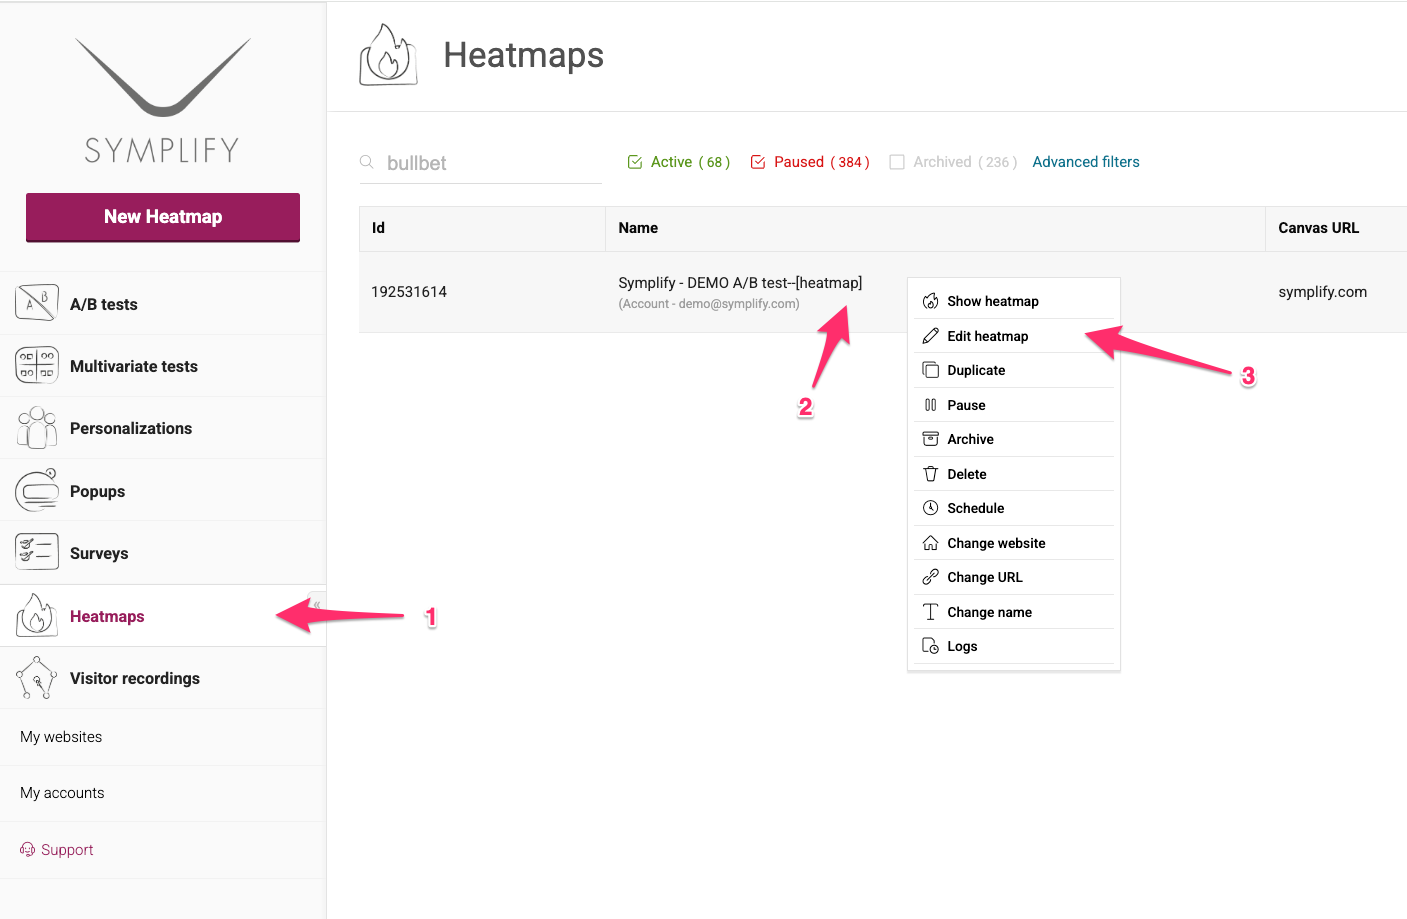Collapse the sidebar using the chevron near Heatmaps
This screenshot has width=1407, height=919.
coord(317,605)
